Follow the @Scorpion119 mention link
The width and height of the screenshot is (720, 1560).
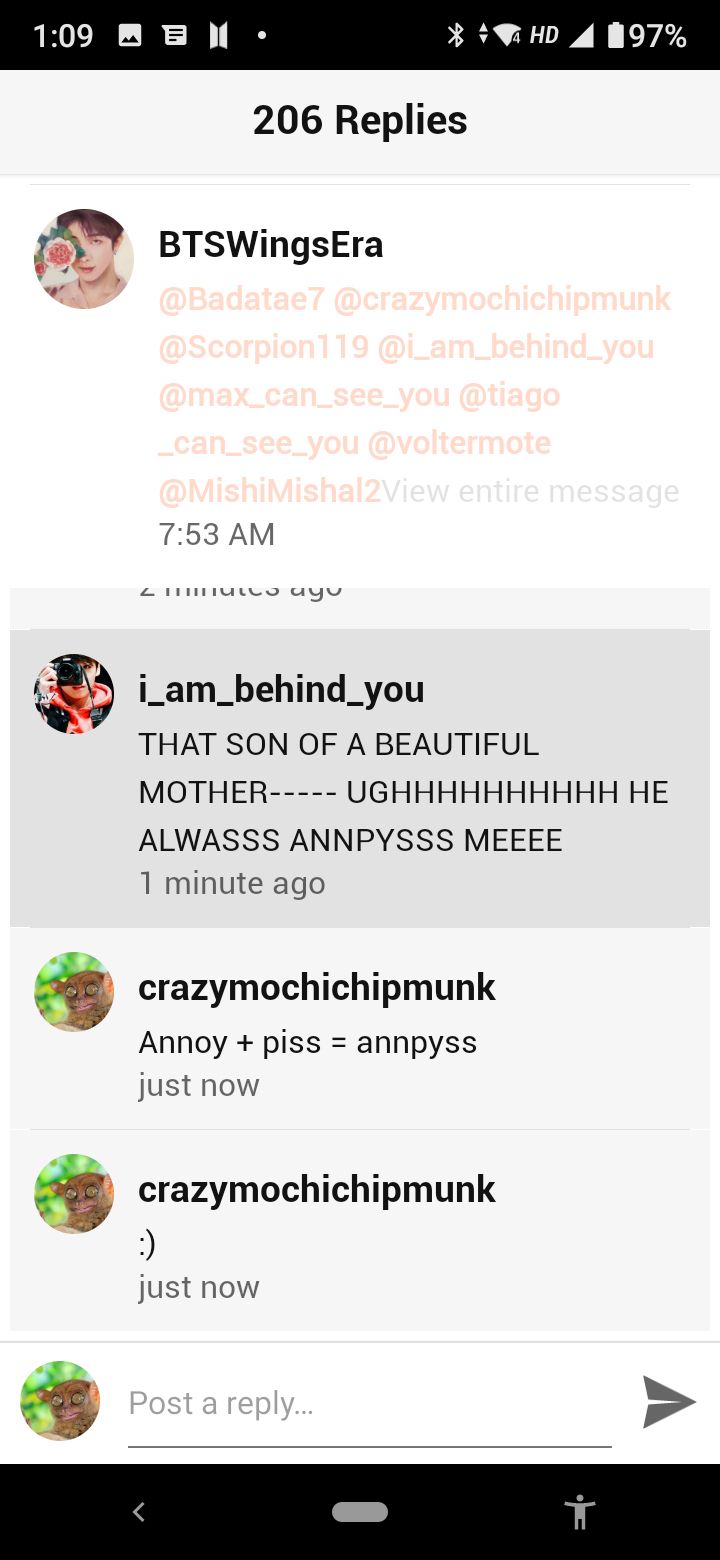263,346
